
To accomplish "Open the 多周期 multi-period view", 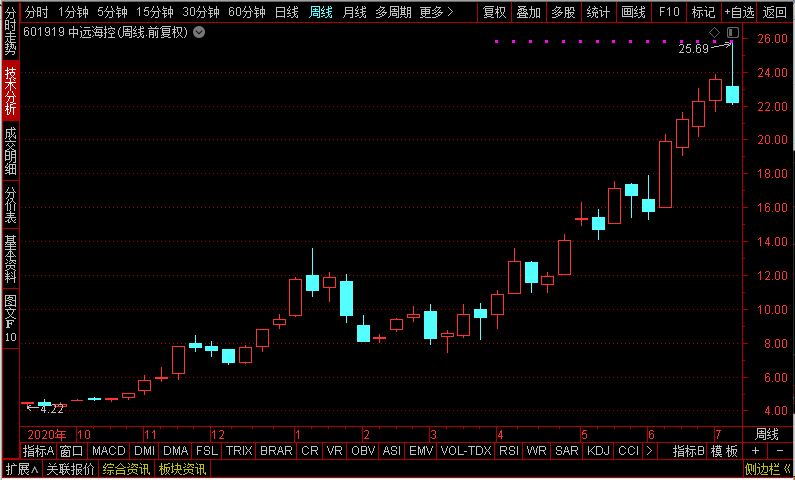I will click(x=393, y=12).
